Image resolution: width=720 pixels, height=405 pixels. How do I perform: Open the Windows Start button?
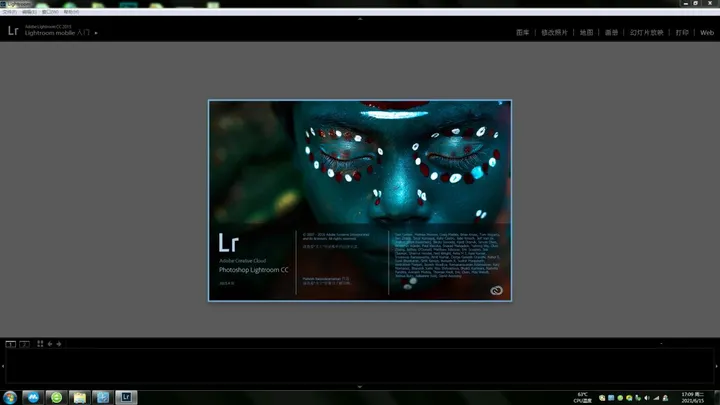10,398
